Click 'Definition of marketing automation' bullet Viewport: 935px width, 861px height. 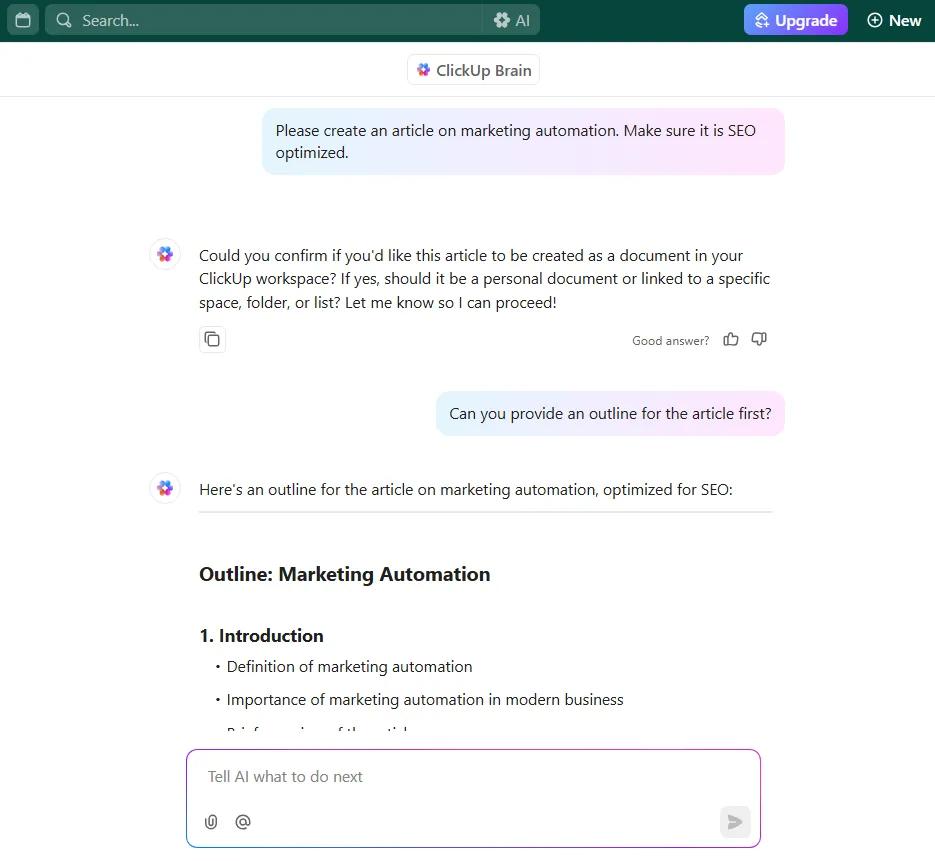coord(349,667)
